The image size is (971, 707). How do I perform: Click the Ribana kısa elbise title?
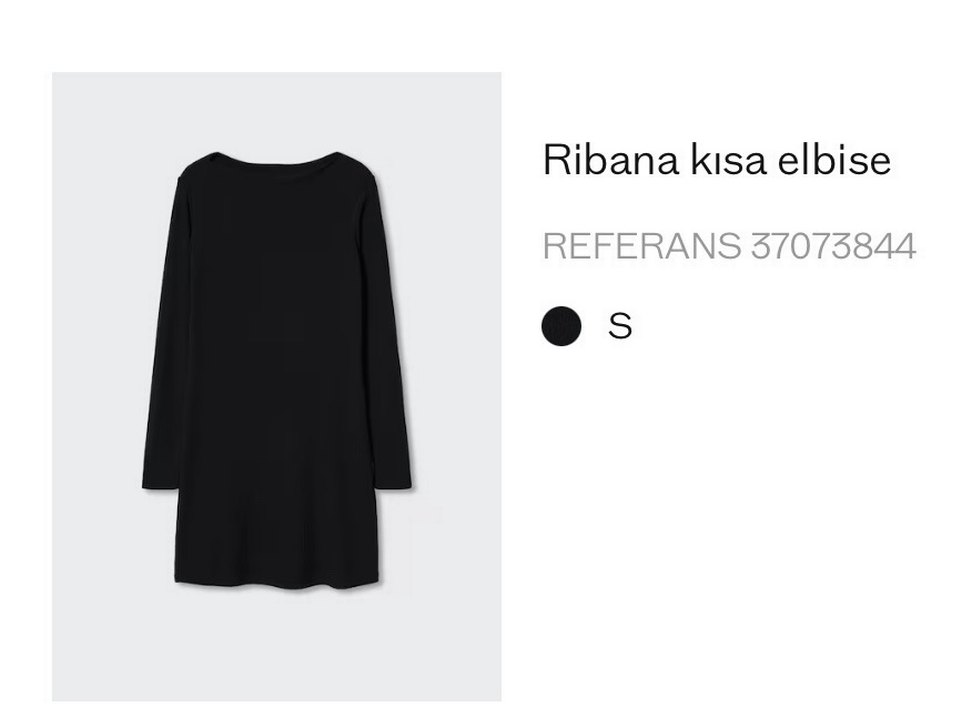click(x=716, y=160)
